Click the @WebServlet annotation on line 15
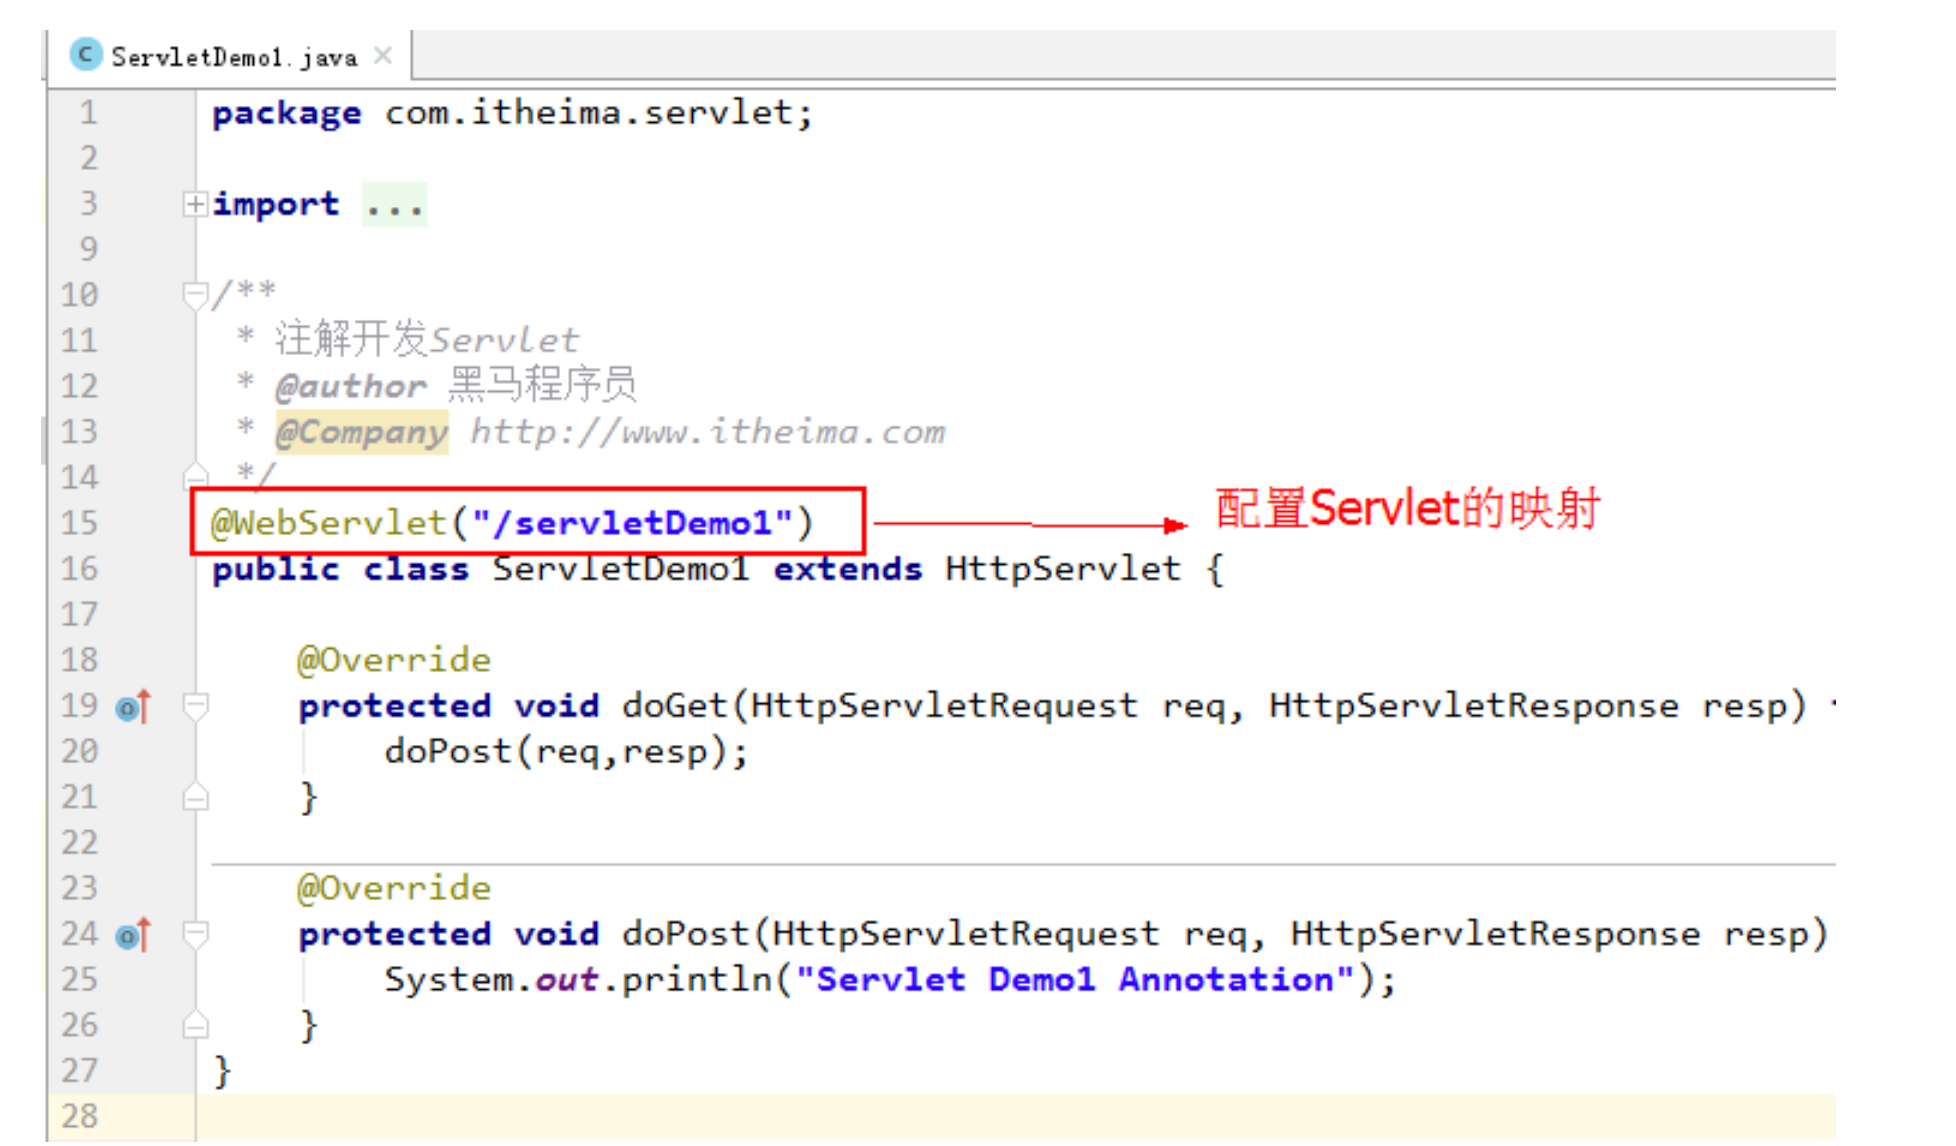Viewport: 1956px width, 1146px height. (328, 522)
